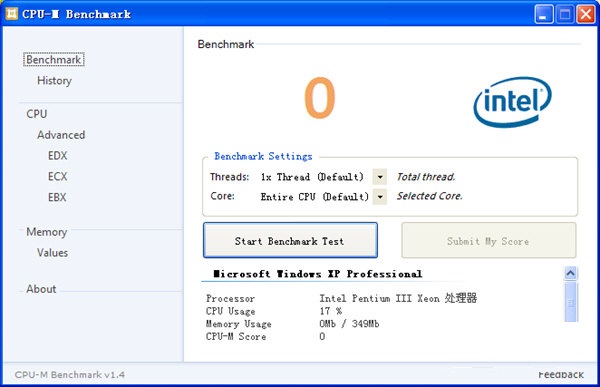Open the Benchmark section in sidebar
Viewport: 600px width, 387px height.
click(54, 60)
